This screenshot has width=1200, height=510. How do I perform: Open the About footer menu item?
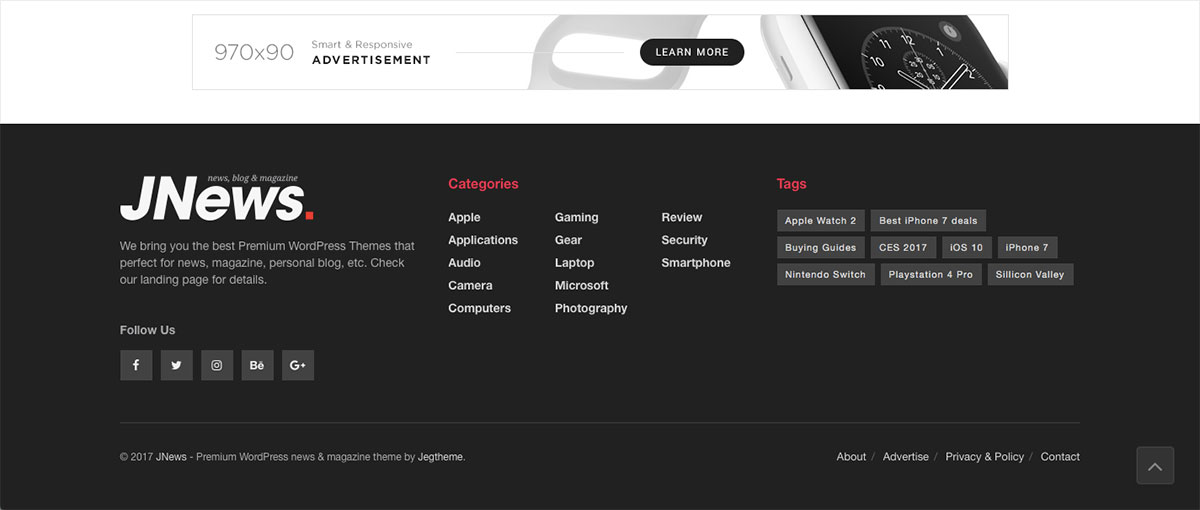(851, 457)
